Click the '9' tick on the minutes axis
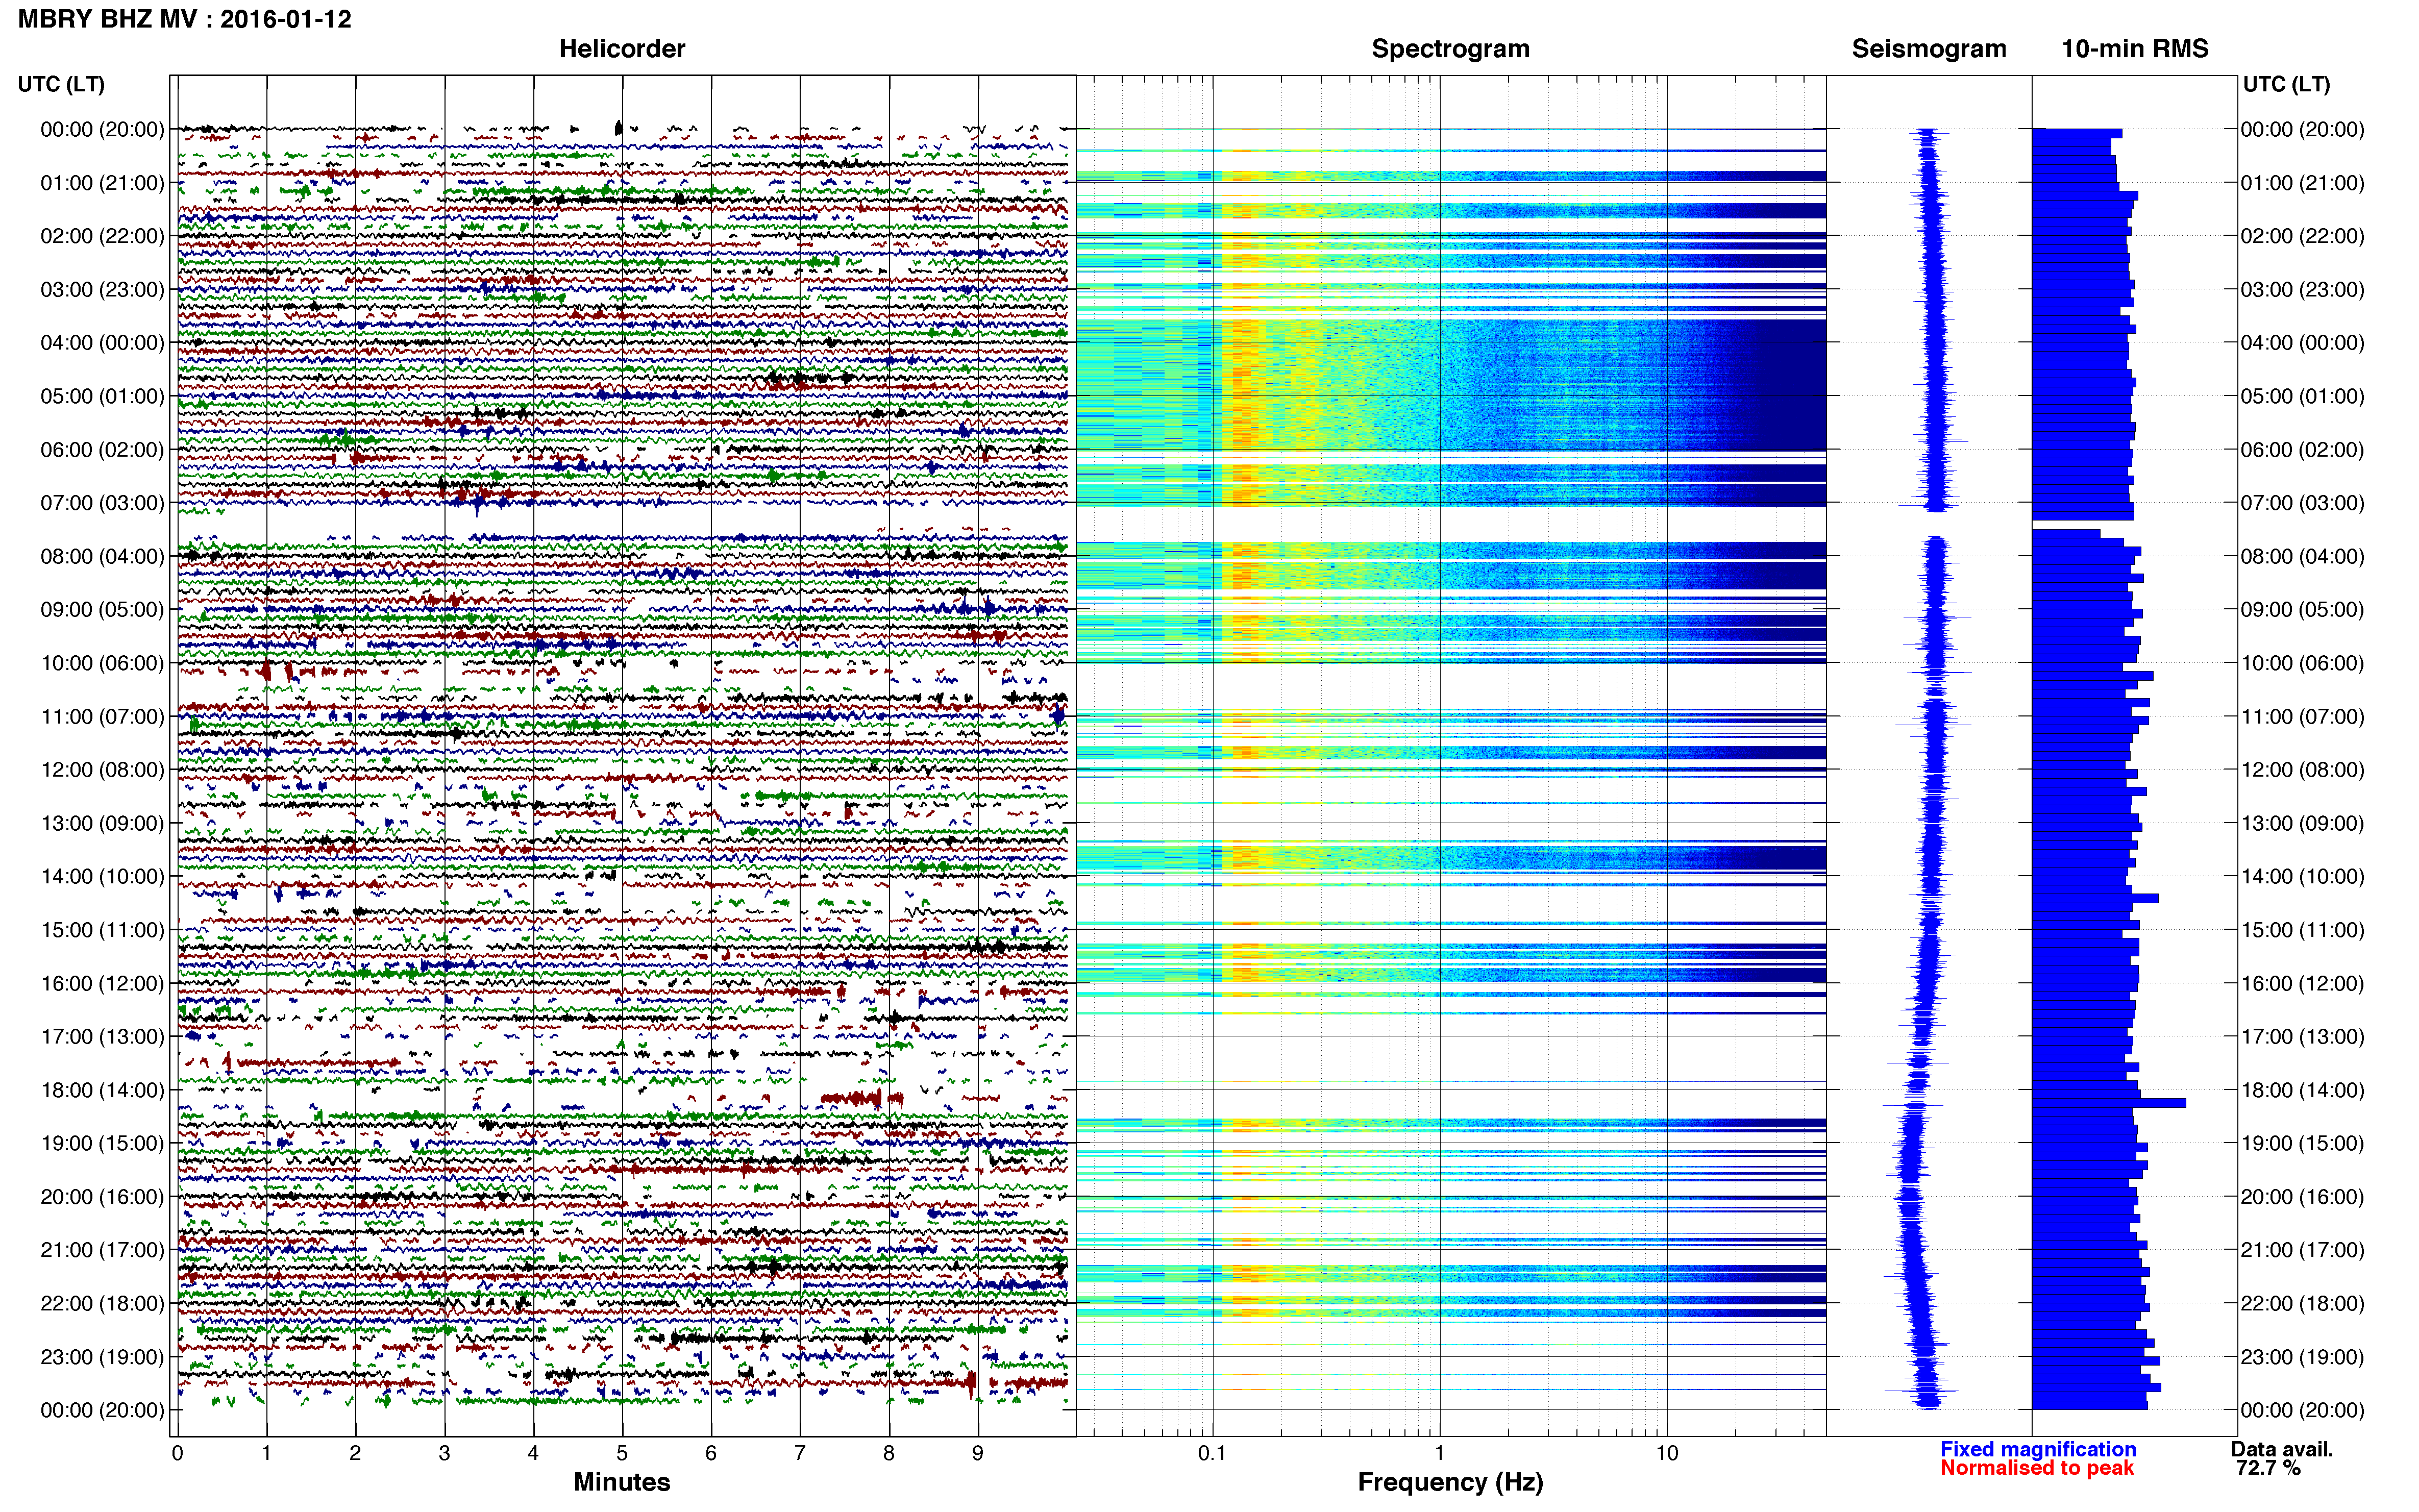Screen dimensions: 2419x1512 978,1453
